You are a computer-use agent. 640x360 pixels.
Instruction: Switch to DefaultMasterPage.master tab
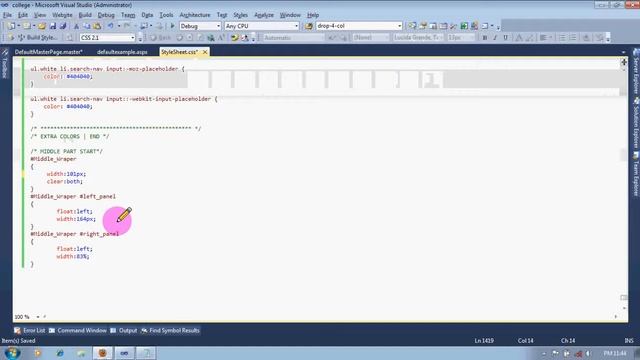(x=49, y=52)
